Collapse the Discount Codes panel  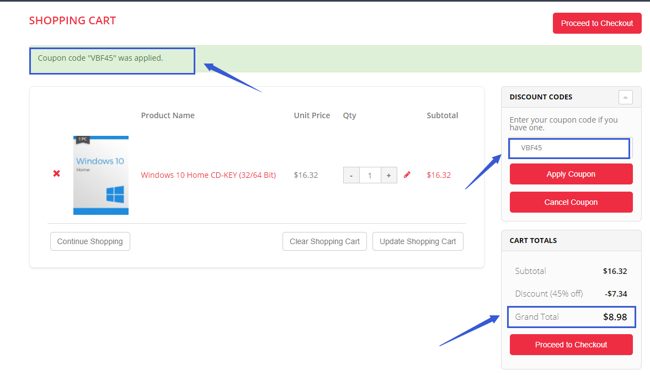pyautogui.click(x=625, y=97)
